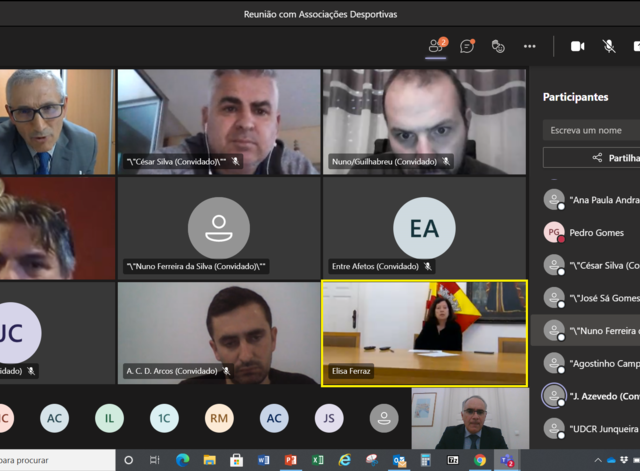This screenshot has height=471, width=640.
Task: Open the meeting chat icon
Action: pyautogui.click(x=467, y=46)
